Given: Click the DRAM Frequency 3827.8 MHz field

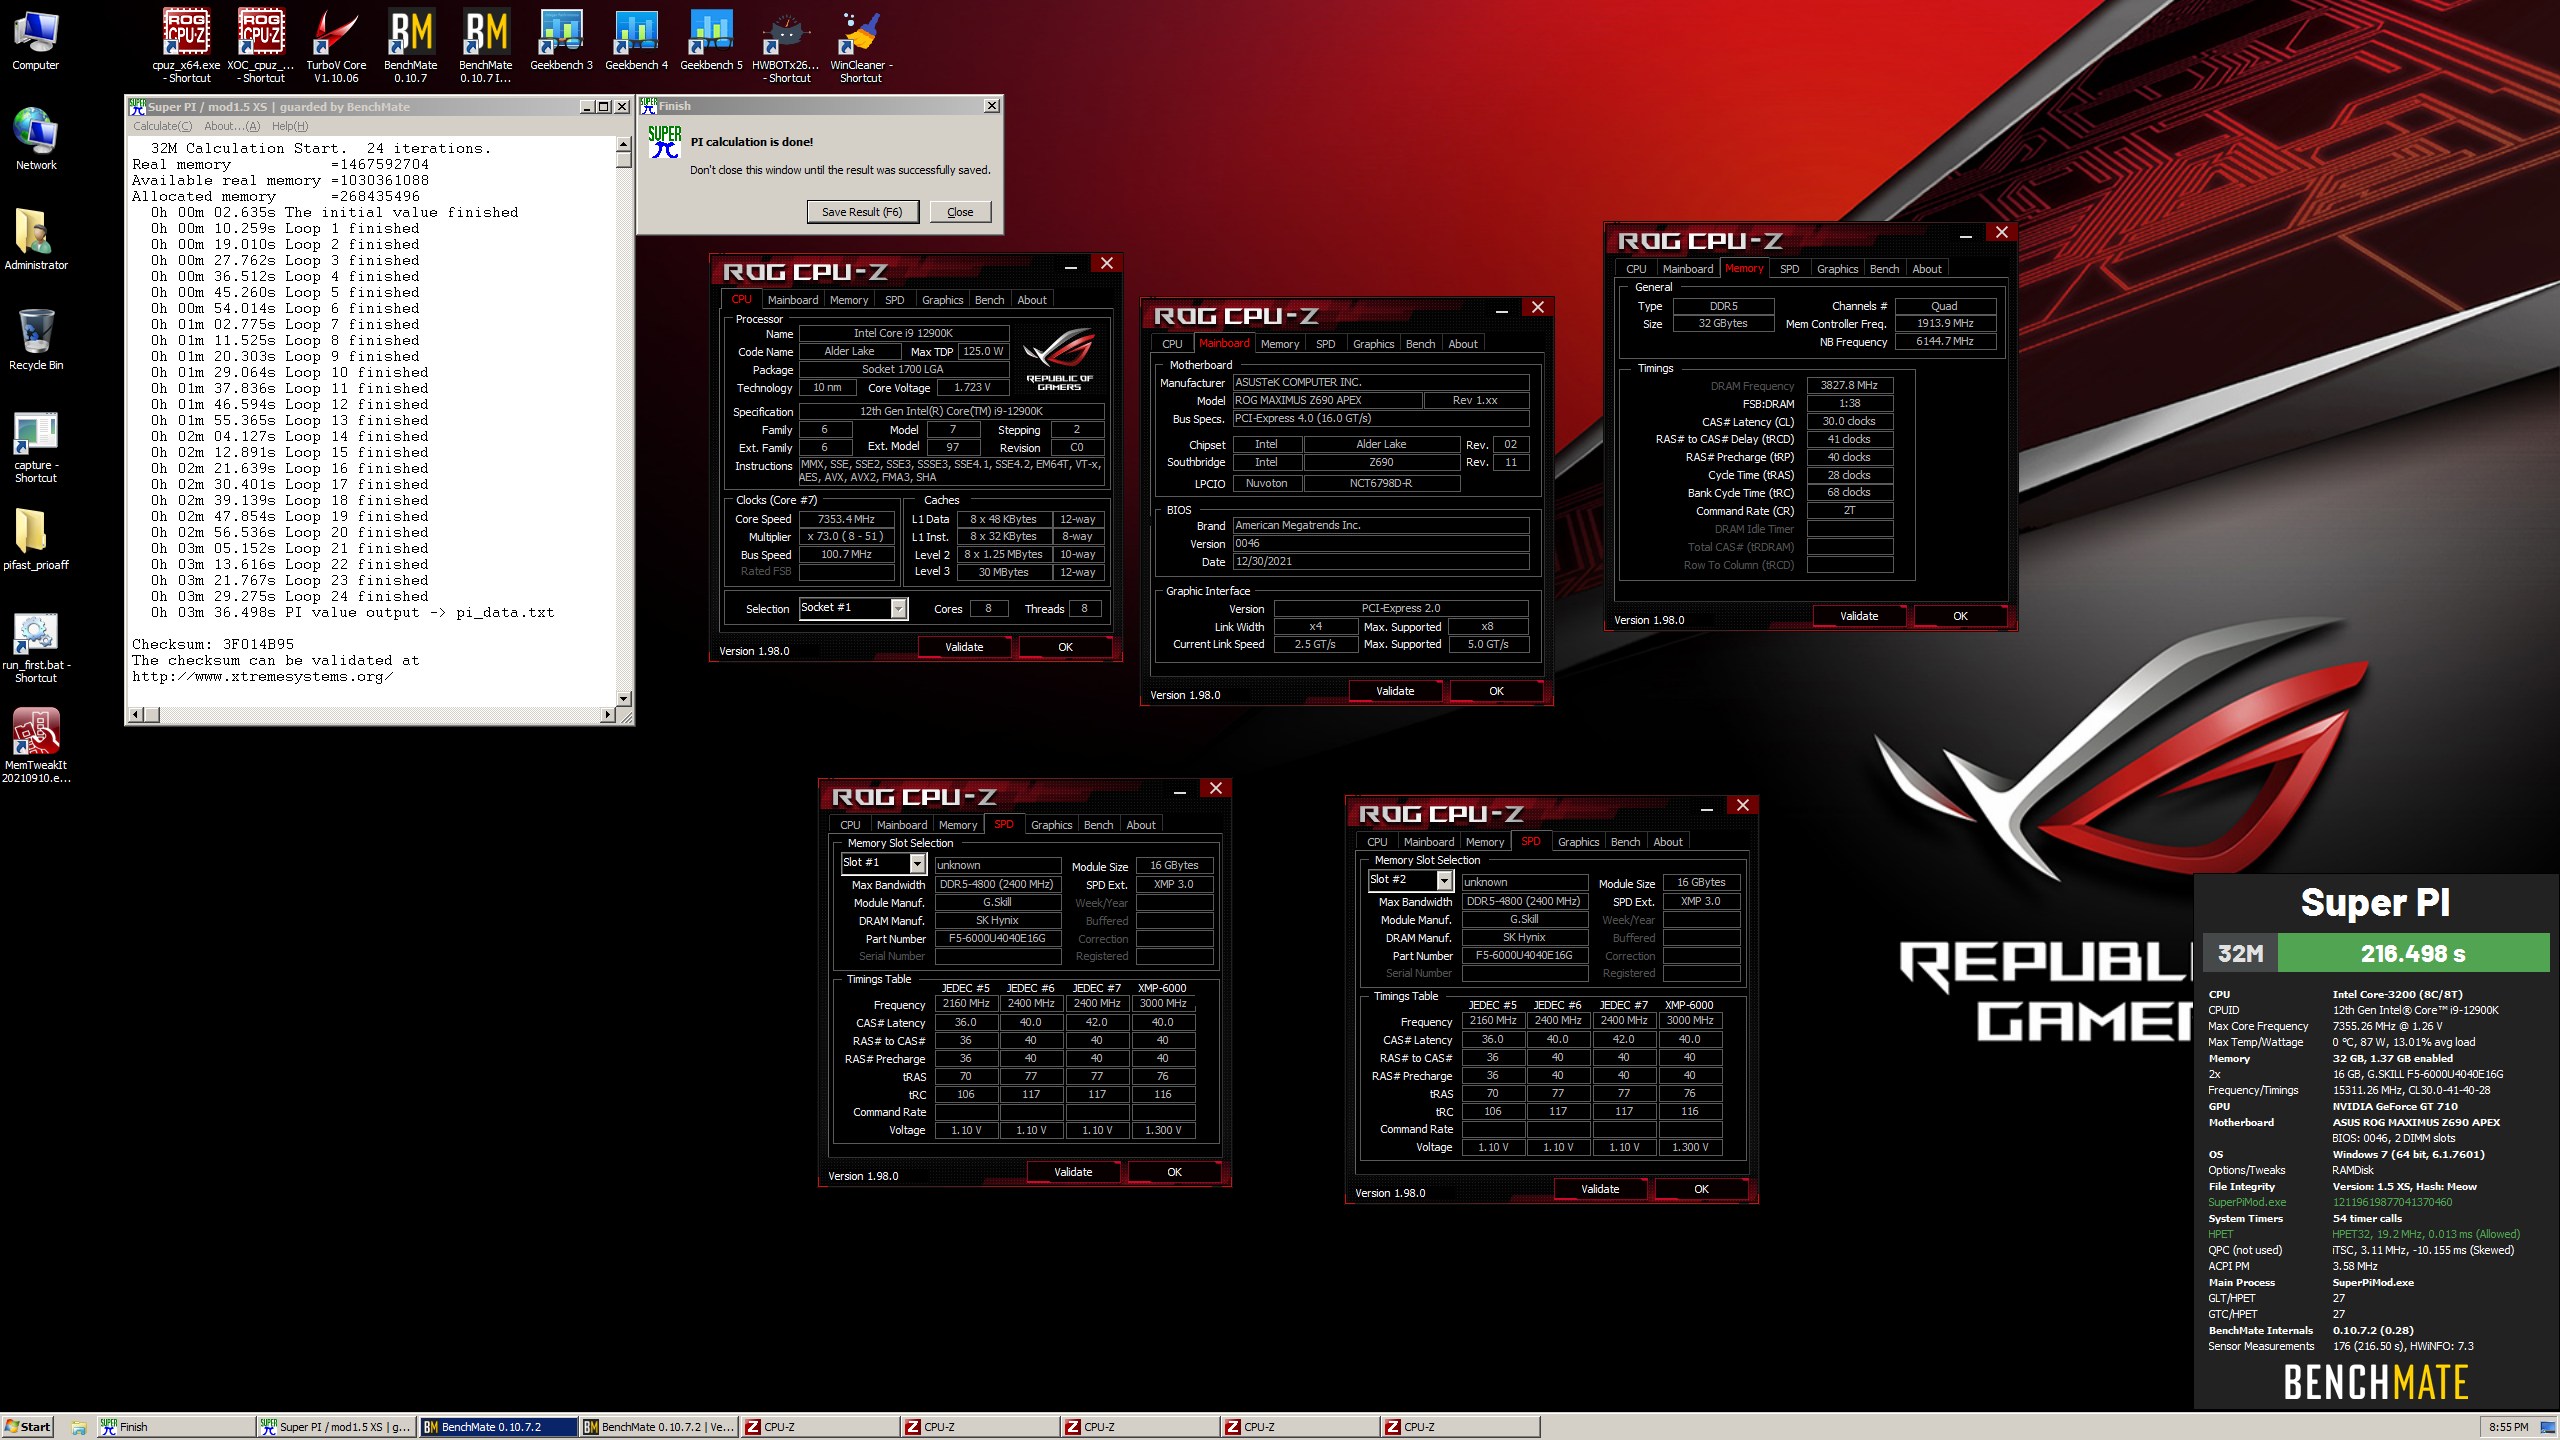Looking at the screenshot, I should (1849, 385).
